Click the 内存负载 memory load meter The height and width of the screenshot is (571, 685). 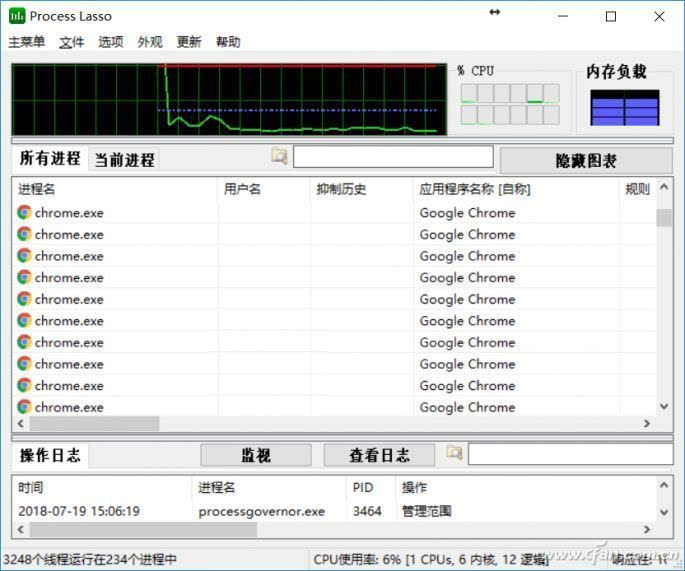pos(625,108)
